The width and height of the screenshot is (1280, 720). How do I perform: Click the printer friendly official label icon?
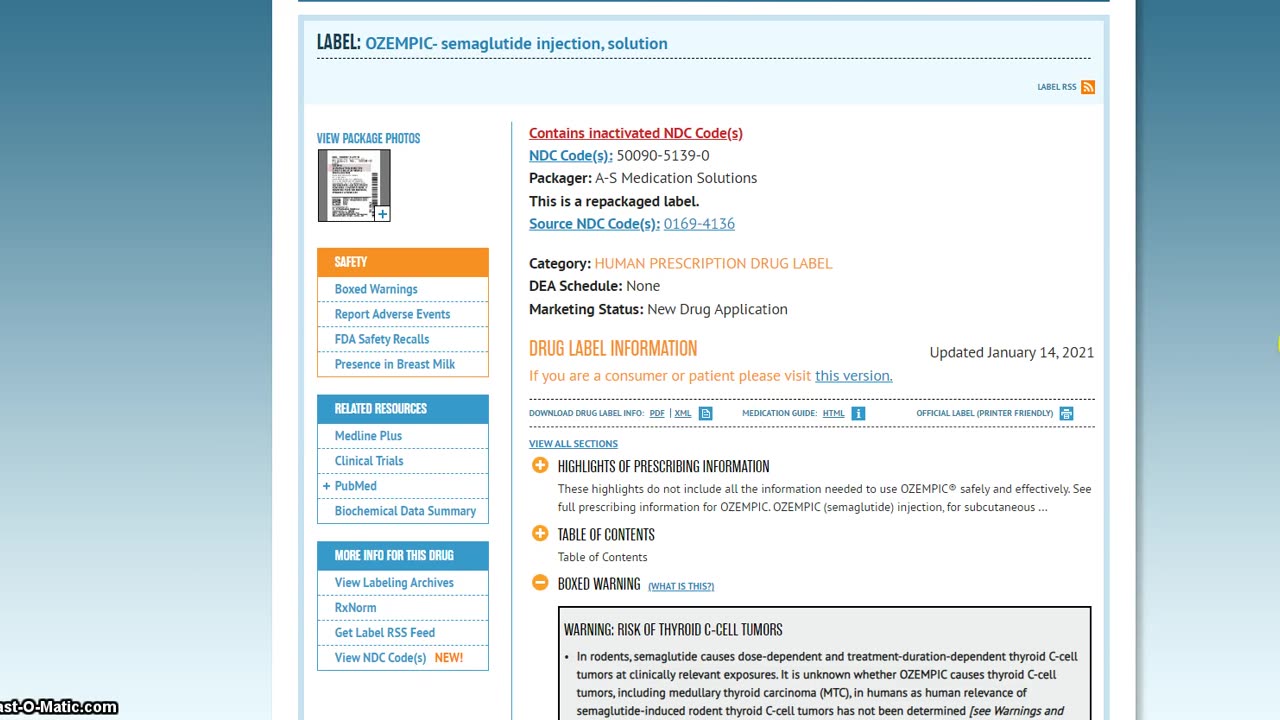click(1066, 413)
